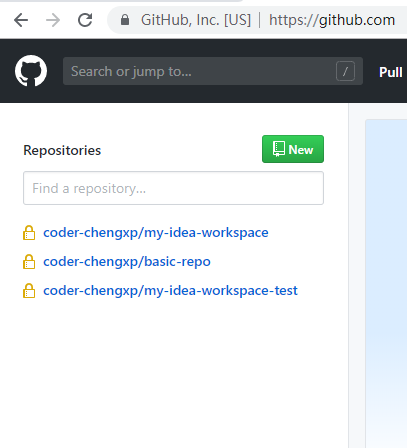Focus the Search or jump to field
The height and width of the screenshot is (448, 407).
click(x=213, y=71)
